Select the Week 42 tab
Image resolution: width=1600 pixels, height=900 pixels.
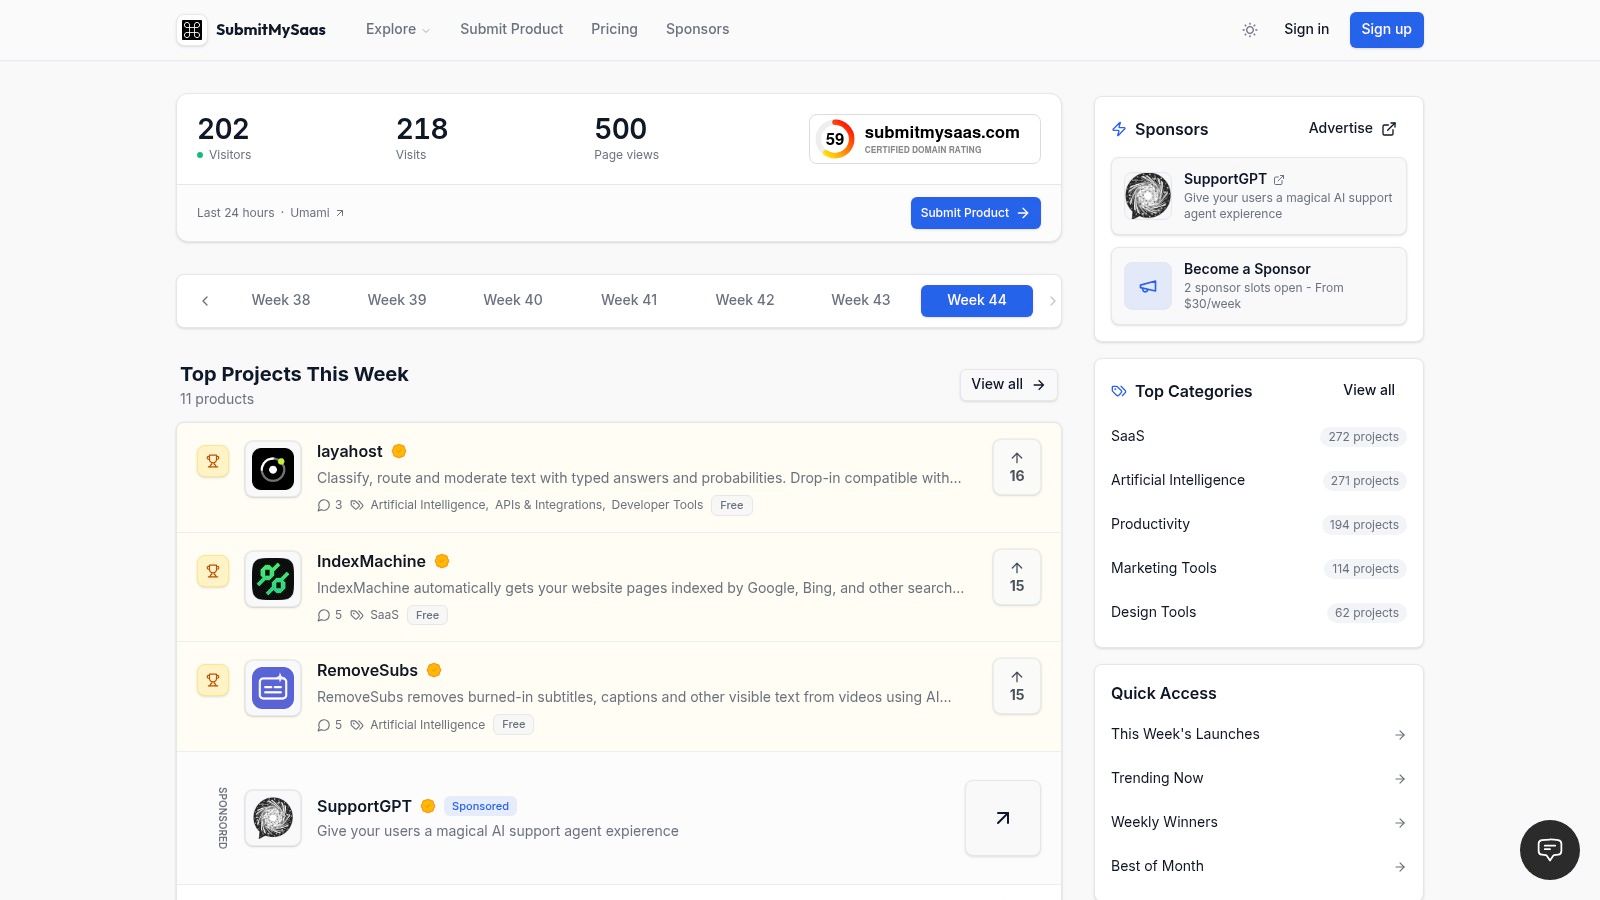pyautogui.click(x=745, y=300)
